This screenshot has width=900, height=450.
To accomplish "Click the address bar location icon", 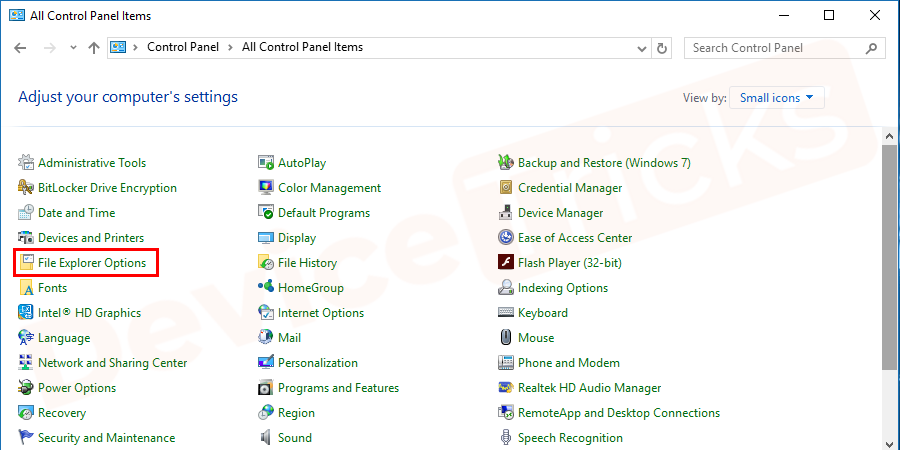I will coord(118,48).
